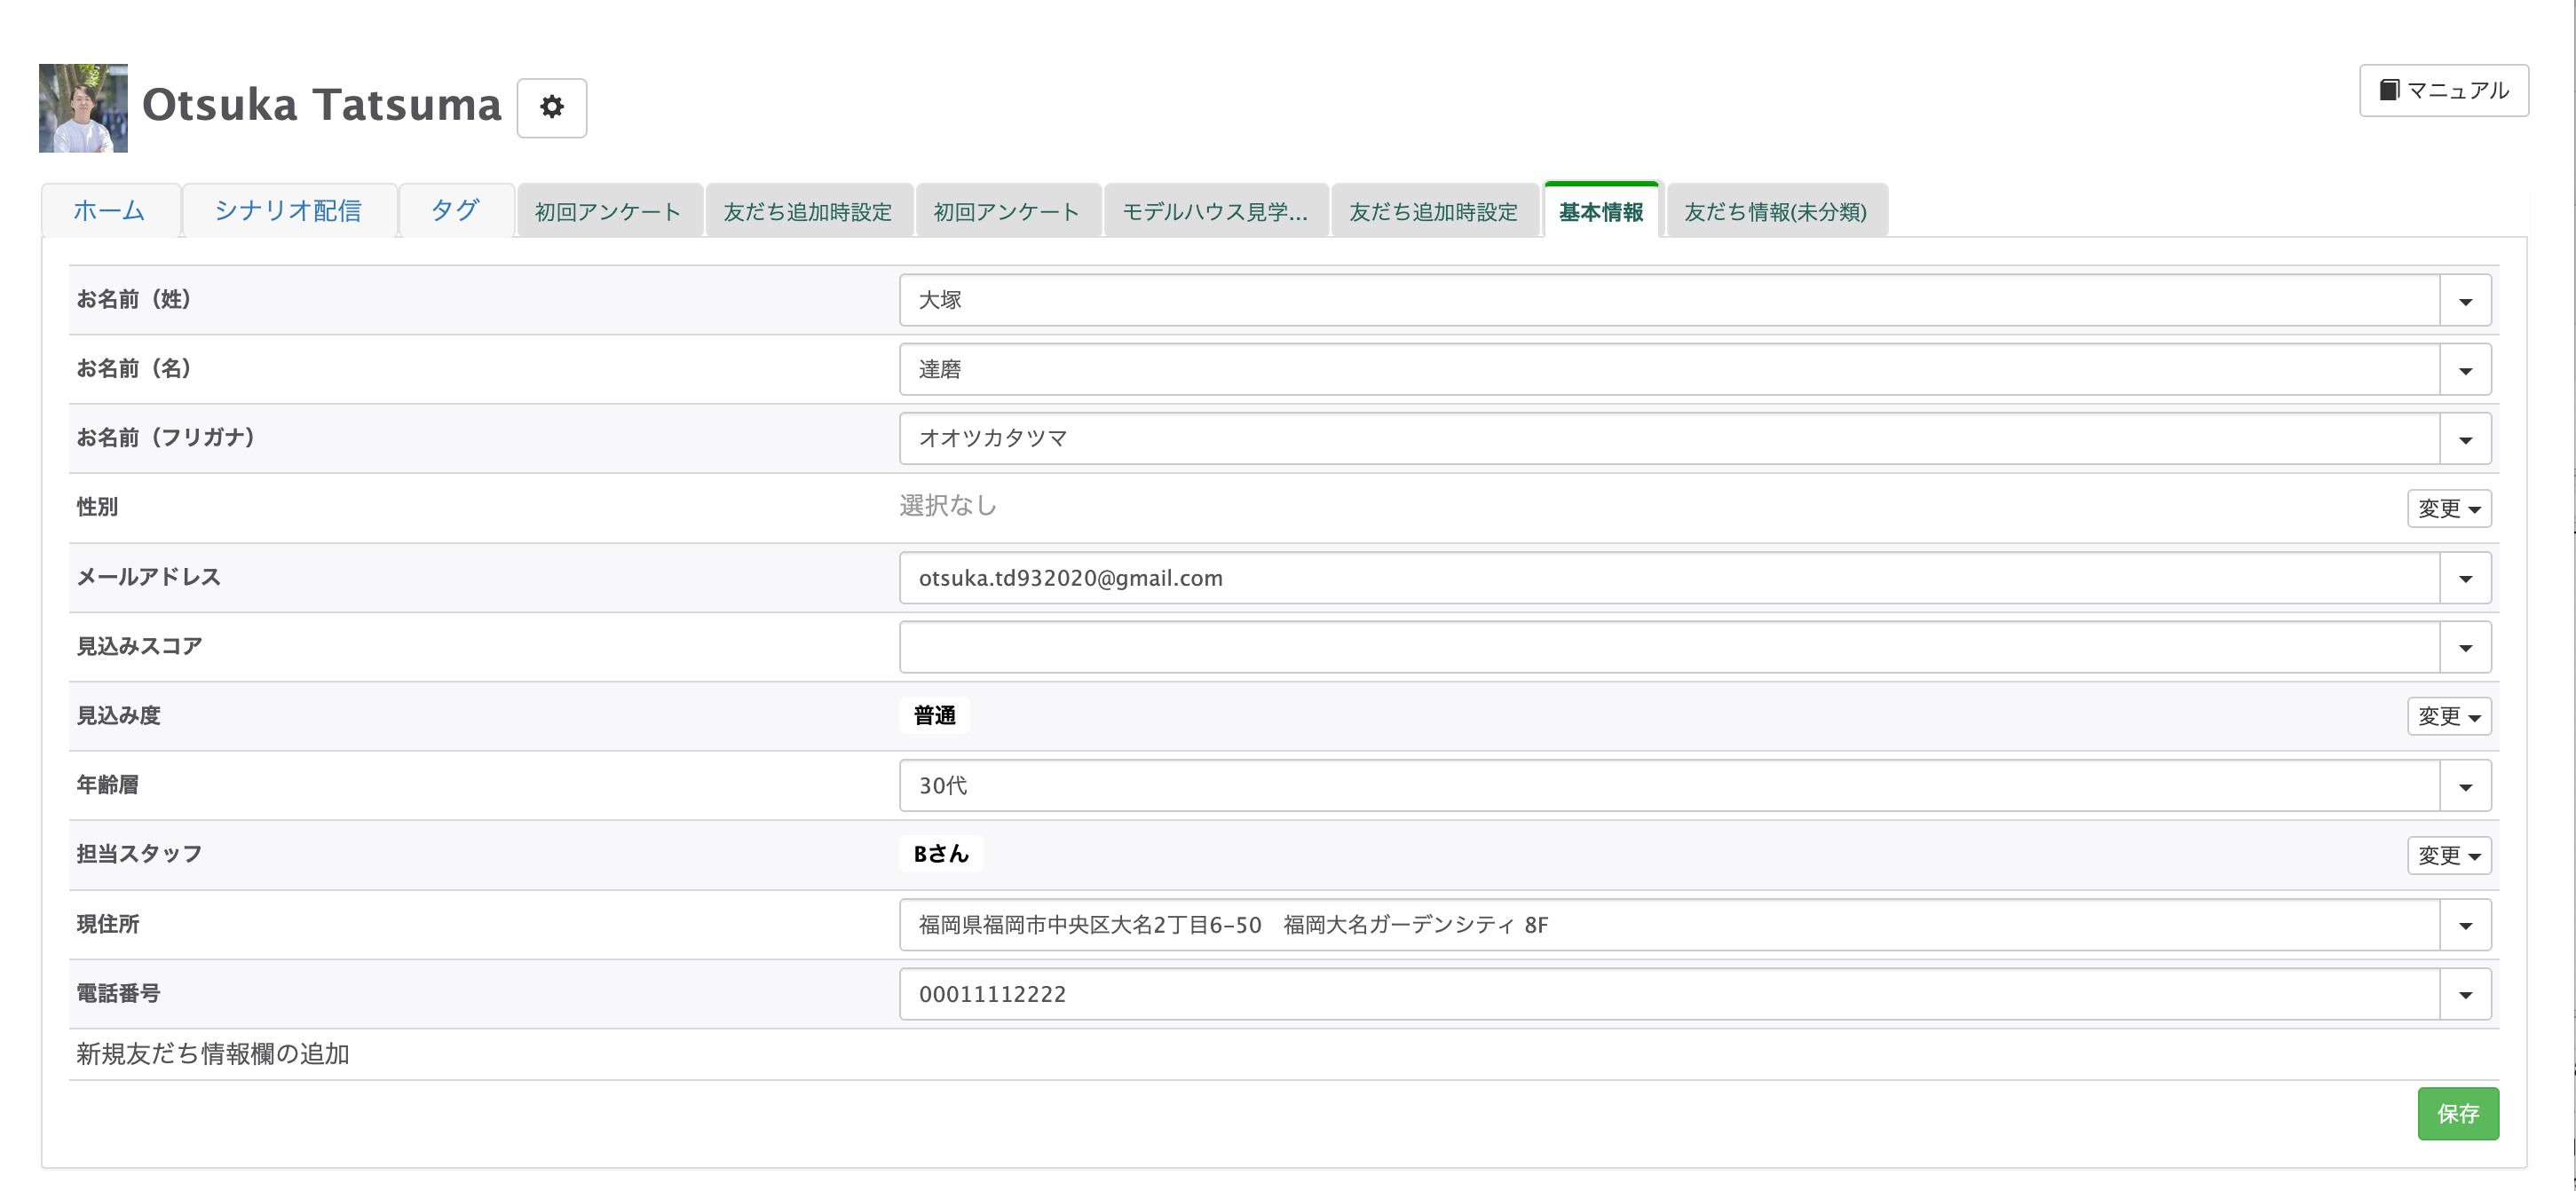Viewport: 2576px width, 1191px height.
Task: Expand the お名前（名） field dropdown arrow
Action: (x=2465, y=370)
